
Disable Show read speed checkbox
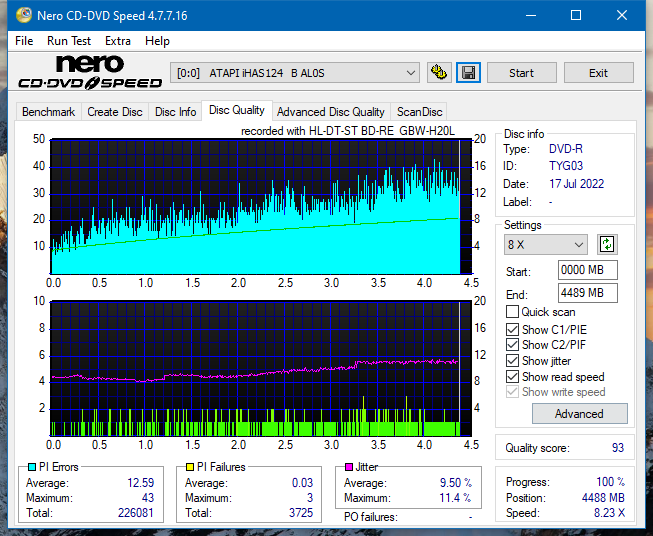[x=512, y=377]
